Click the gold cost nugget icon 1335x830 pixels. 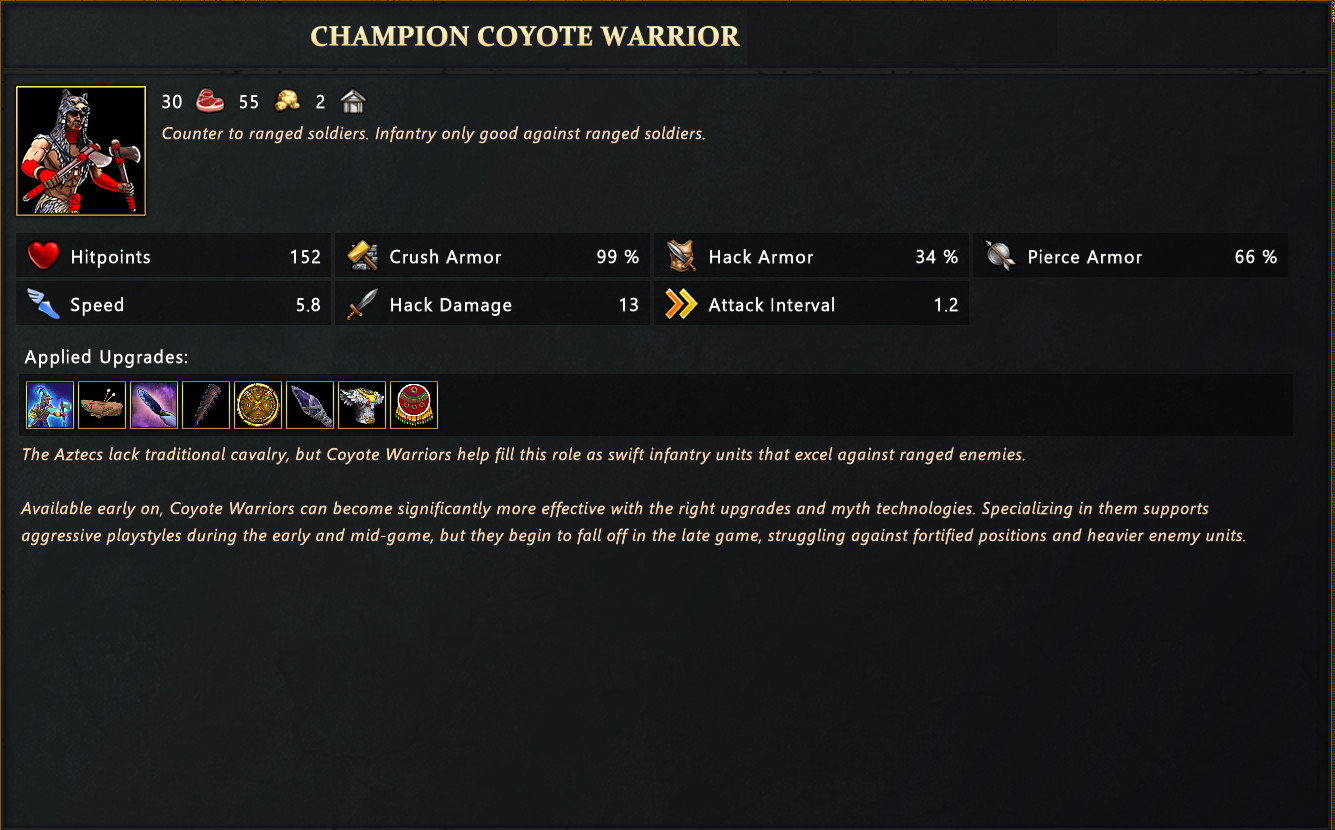287,101
